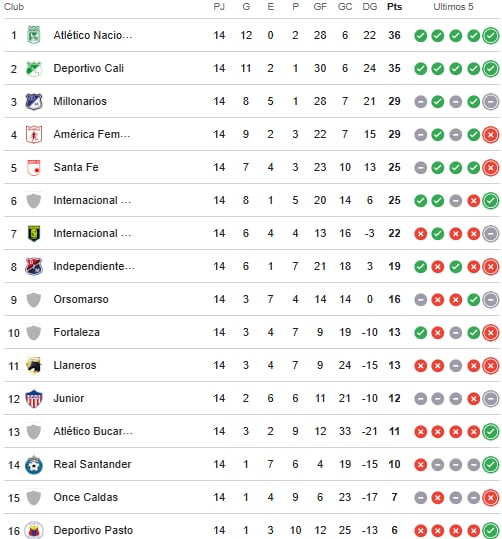Click the Atlético Nacional club crest

pyautogui.click(x=34, y=35)
